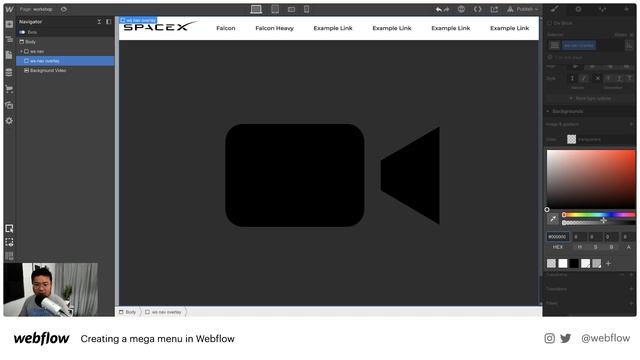
Task: Open the Publish dropdown
Action: [x=523, y=9]
